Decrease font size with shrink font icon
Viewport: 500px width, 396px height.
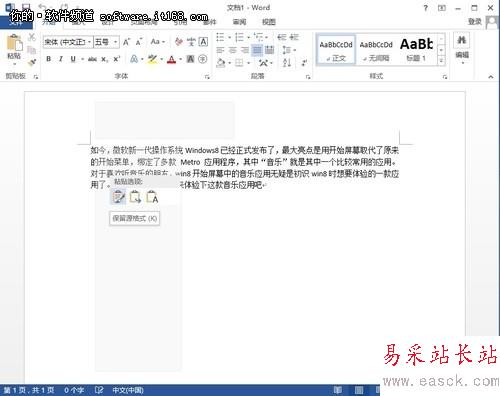pyautogui.click(x=139, y=42)
